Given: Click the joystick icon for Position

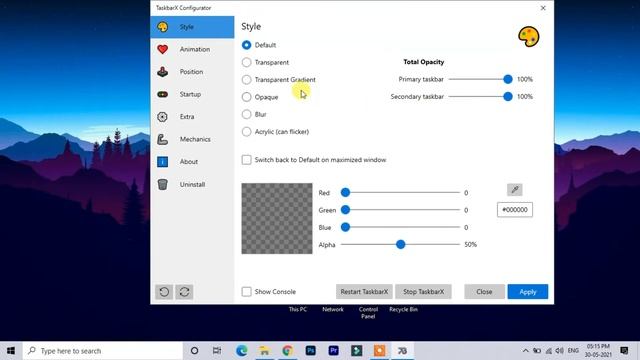Looking at the screenshot, I should 162,72.
